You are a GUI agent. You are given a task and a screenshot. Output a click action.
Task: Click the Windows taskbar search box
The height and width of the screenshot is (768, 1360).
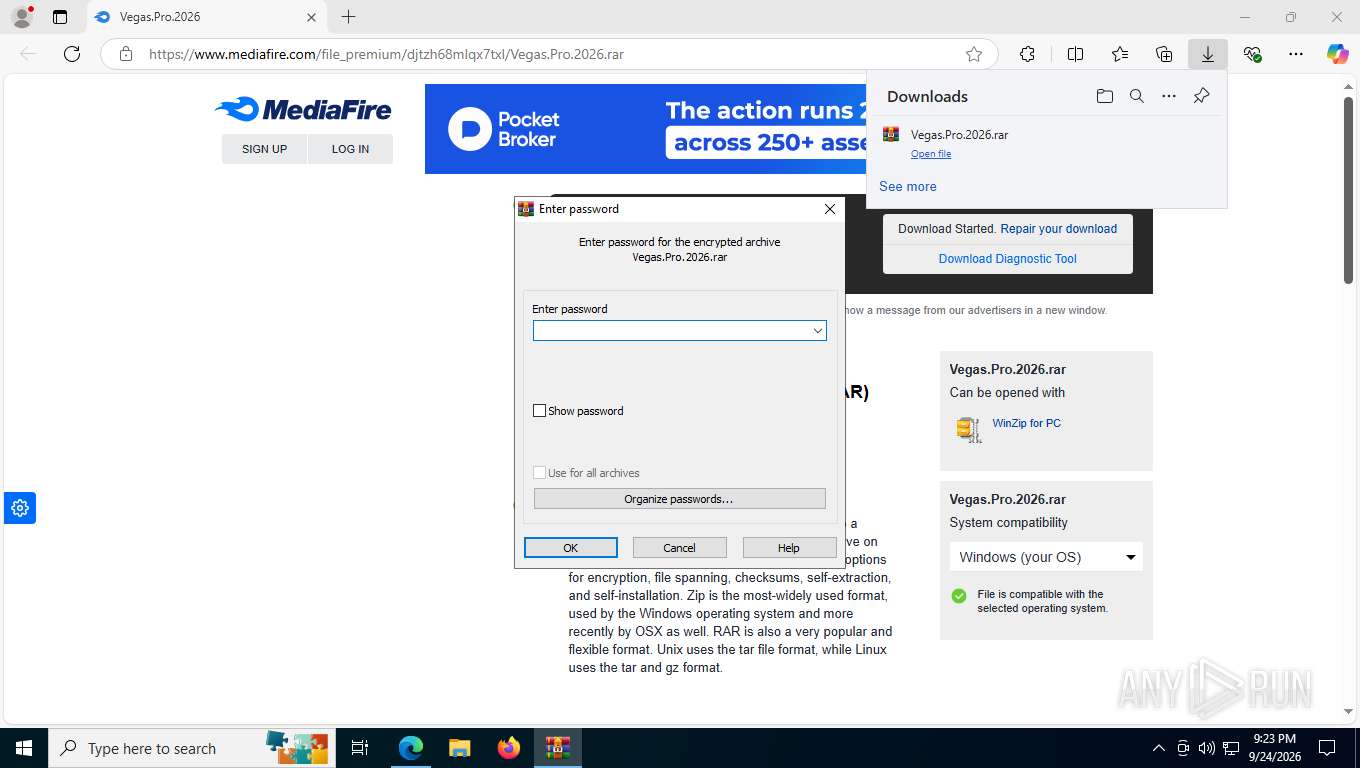pos(190,748)
